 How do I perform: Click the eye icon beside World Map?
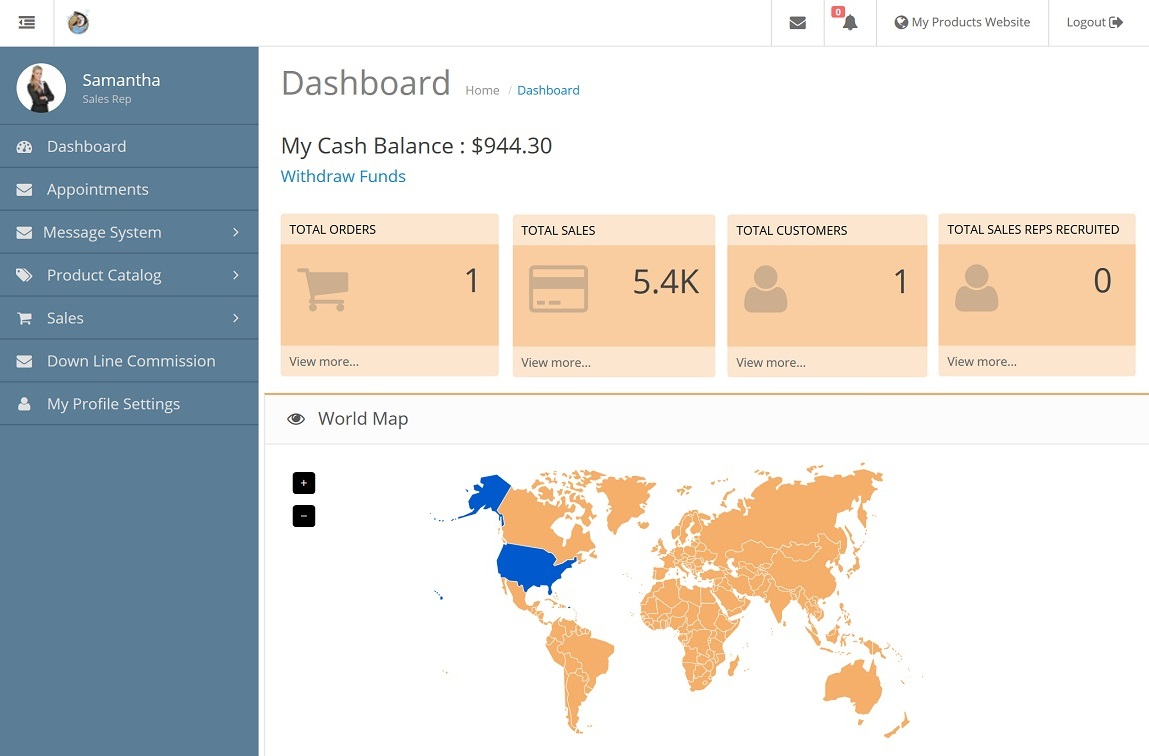click(296, 418)
